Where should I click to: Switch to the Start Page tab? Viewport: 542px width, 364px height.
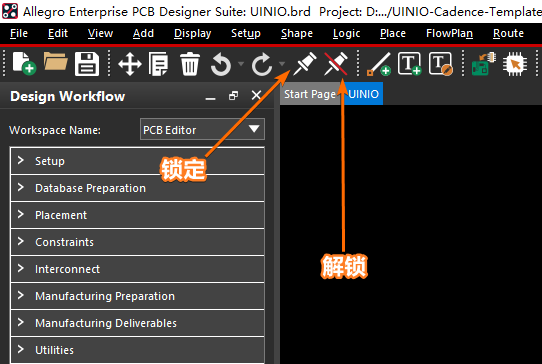click(x=310, y=94)
